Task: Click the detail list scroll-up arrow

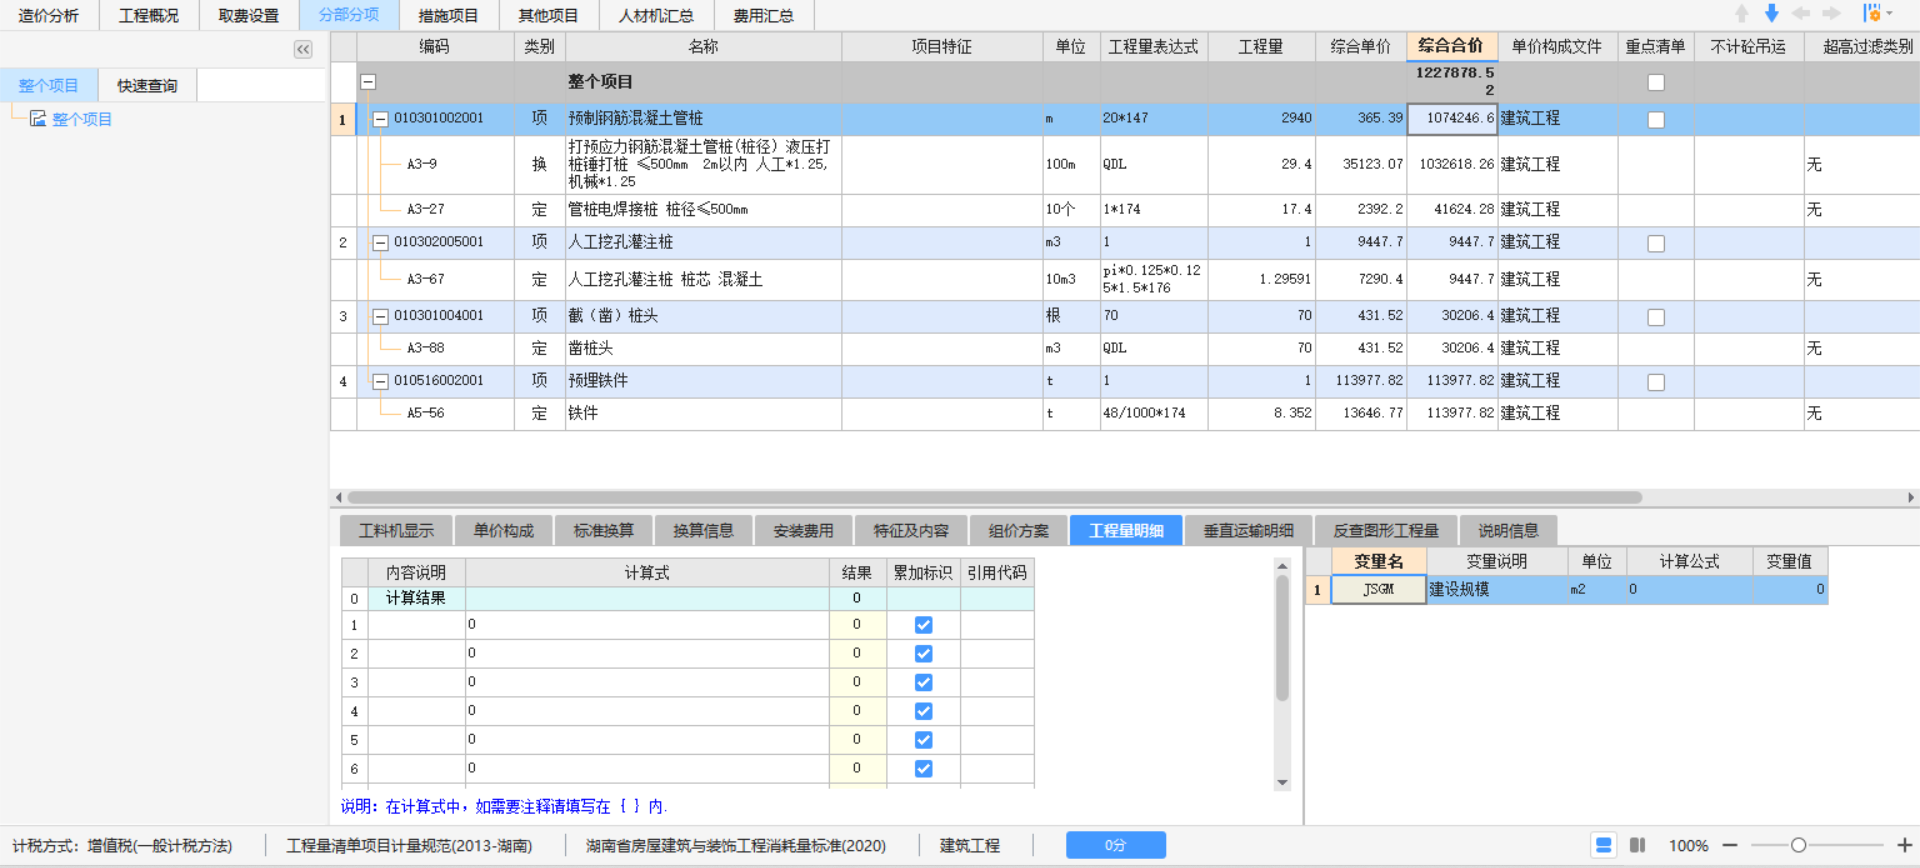Action: coord(1282,566)
